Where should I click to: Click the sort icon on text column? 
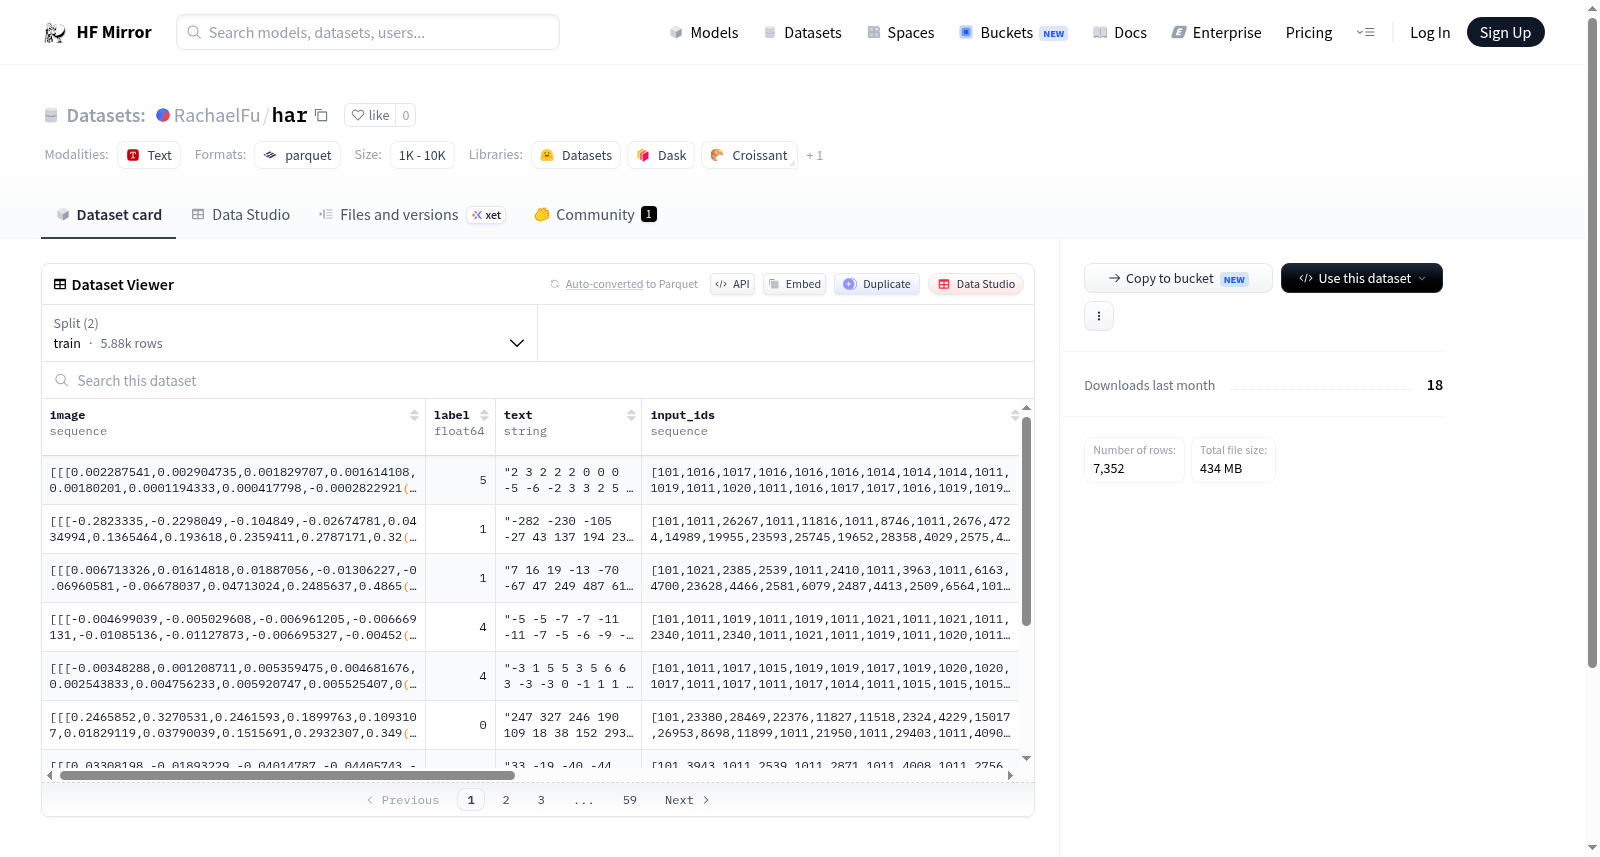[x=631, y=415]
